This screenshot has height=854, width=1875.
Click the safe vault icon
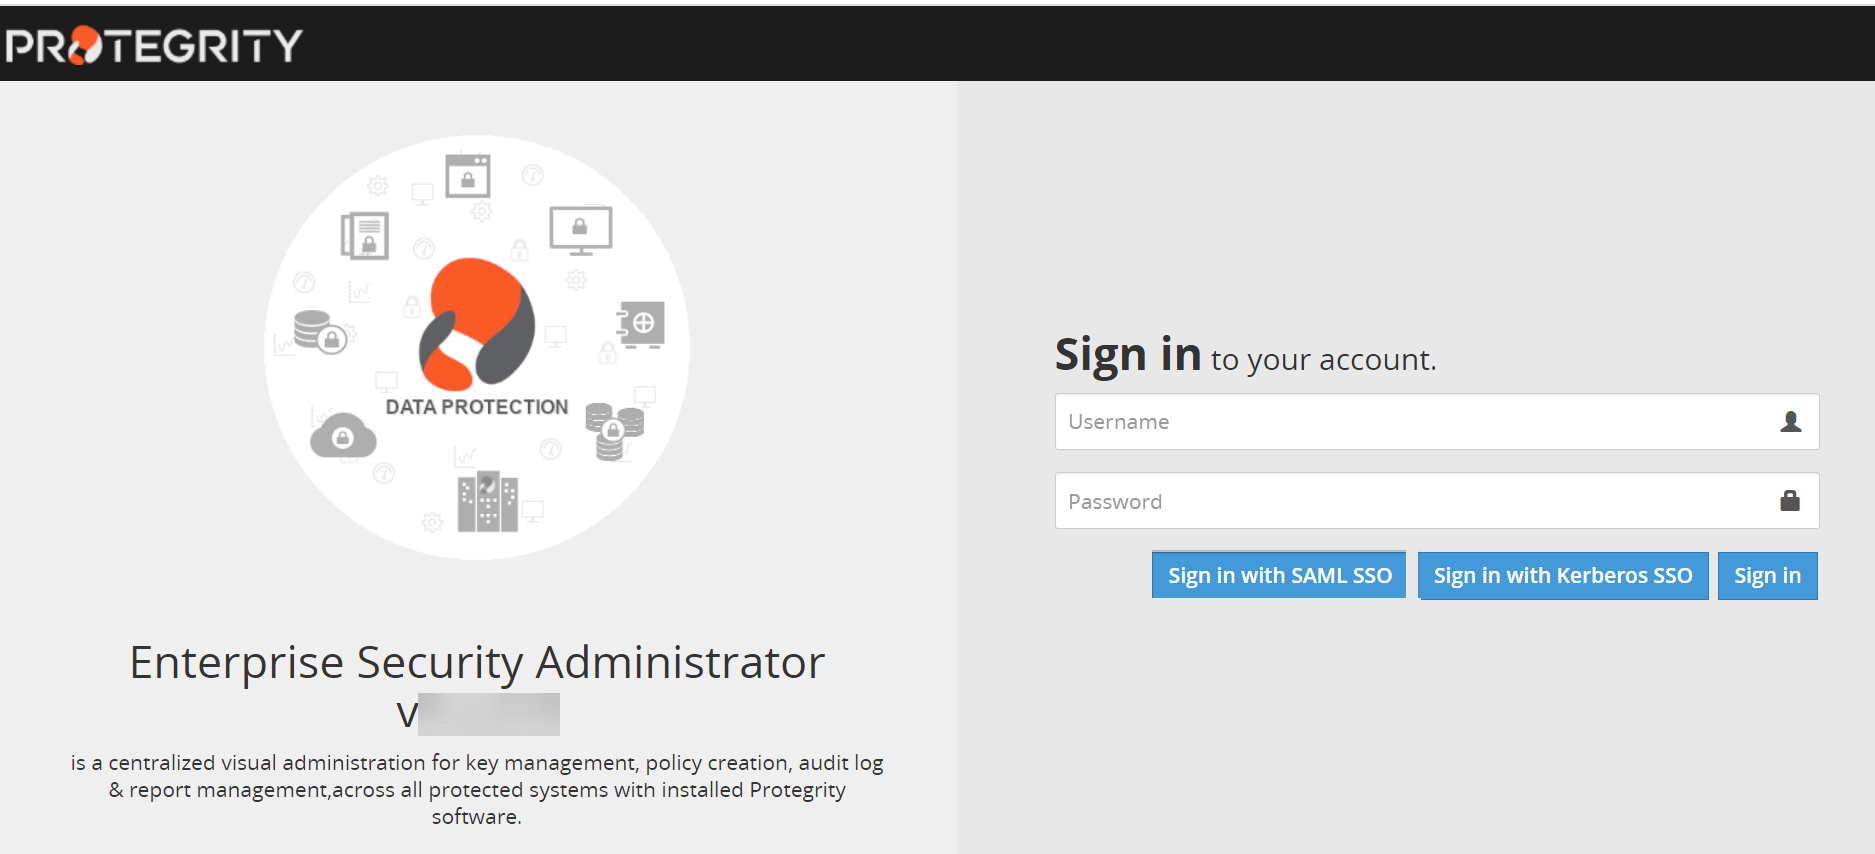pos(641,323)
